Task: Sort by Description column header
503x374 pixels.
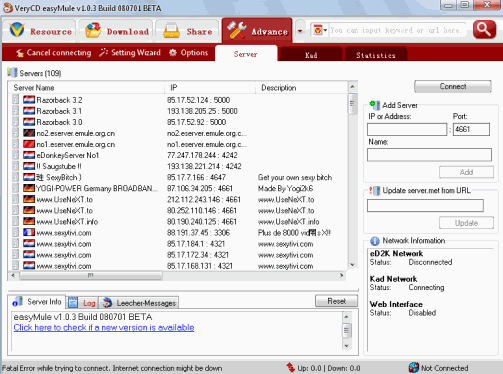Action: (x=302, y=88)
